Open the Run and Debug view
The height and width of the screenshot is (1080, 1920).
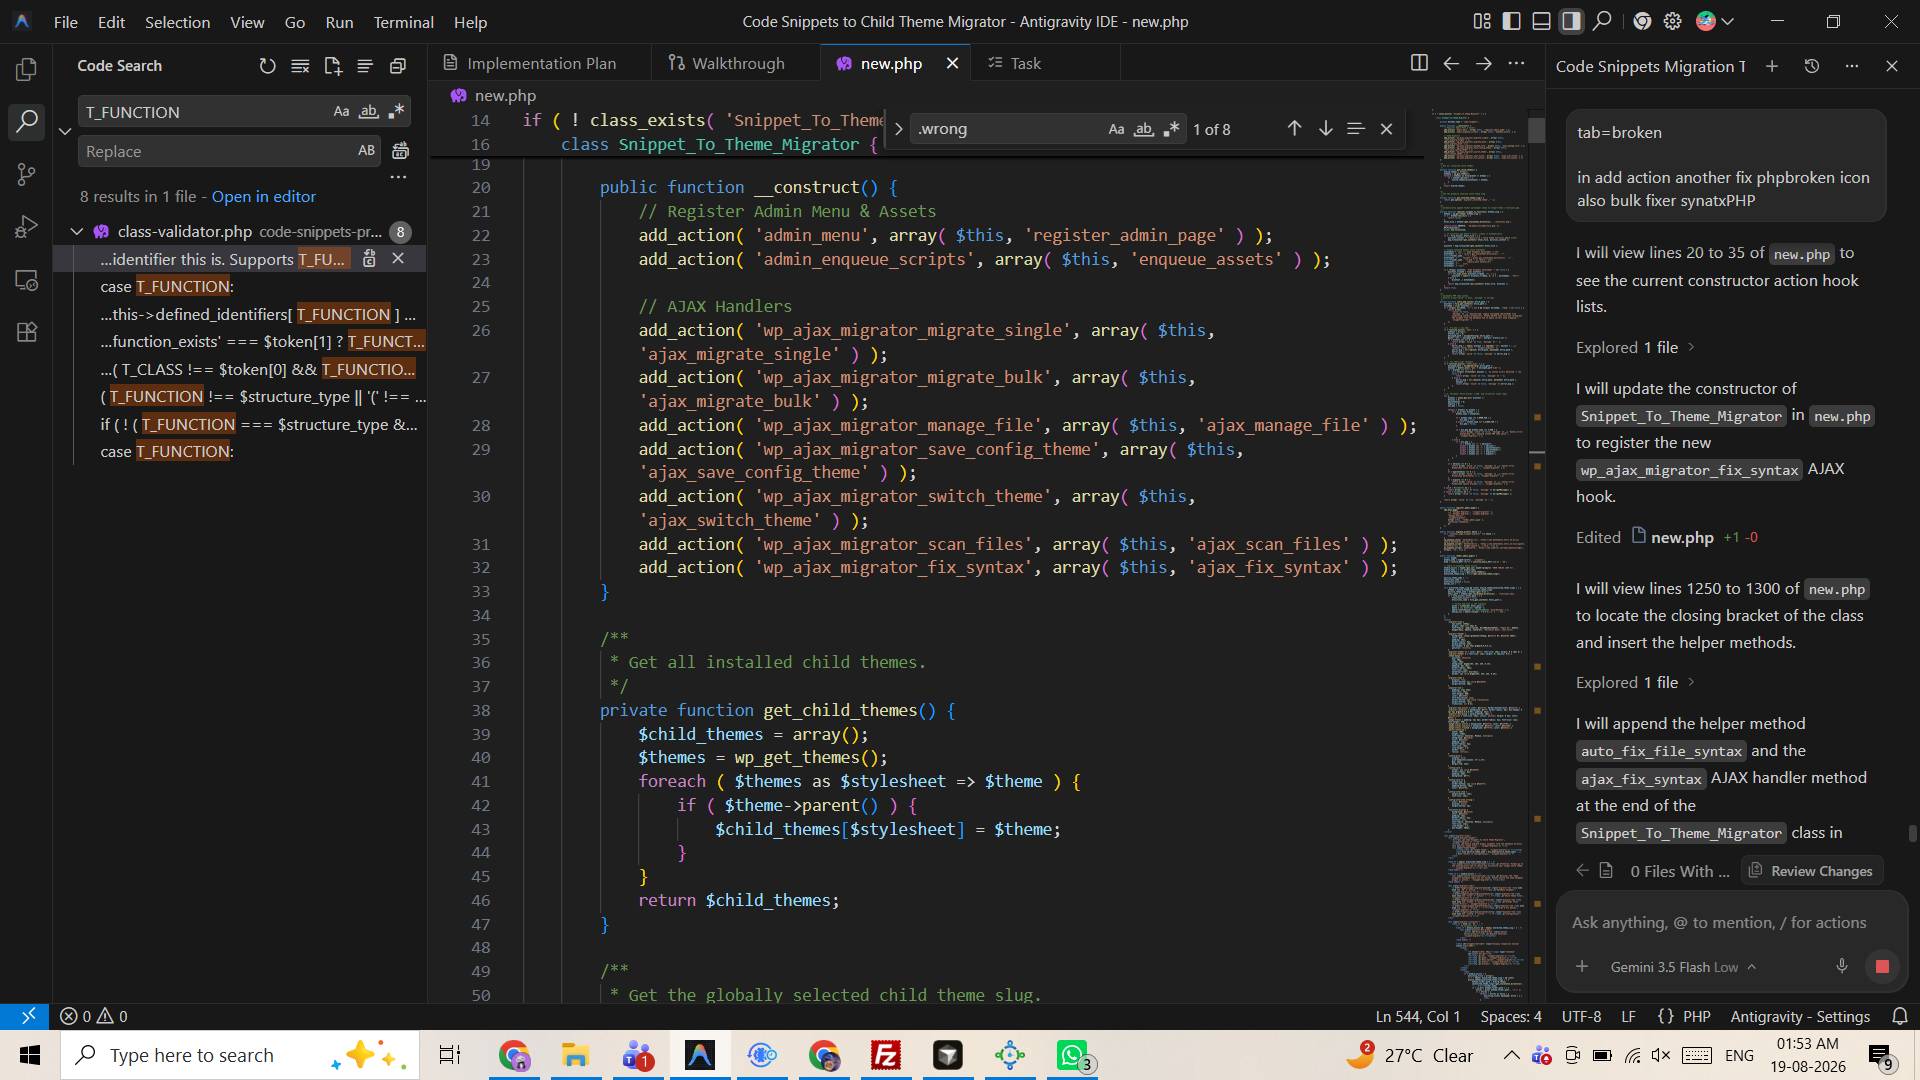(x=27, y=227)
